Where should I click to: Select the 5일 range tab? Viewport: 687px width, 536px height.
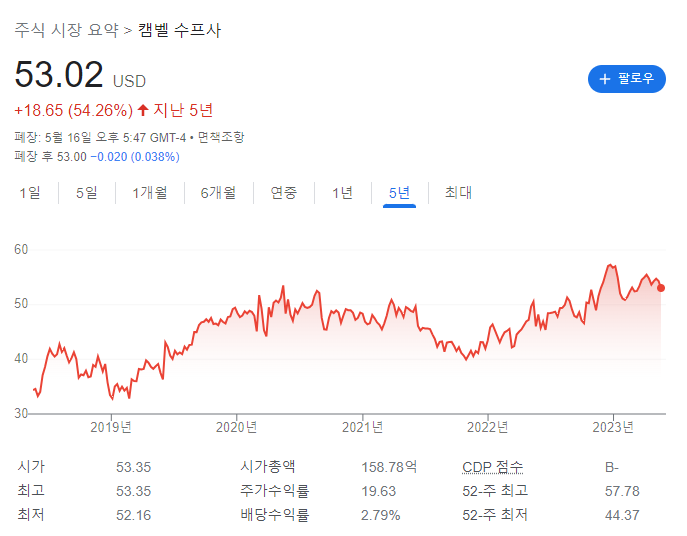click(x=87, y=192)
